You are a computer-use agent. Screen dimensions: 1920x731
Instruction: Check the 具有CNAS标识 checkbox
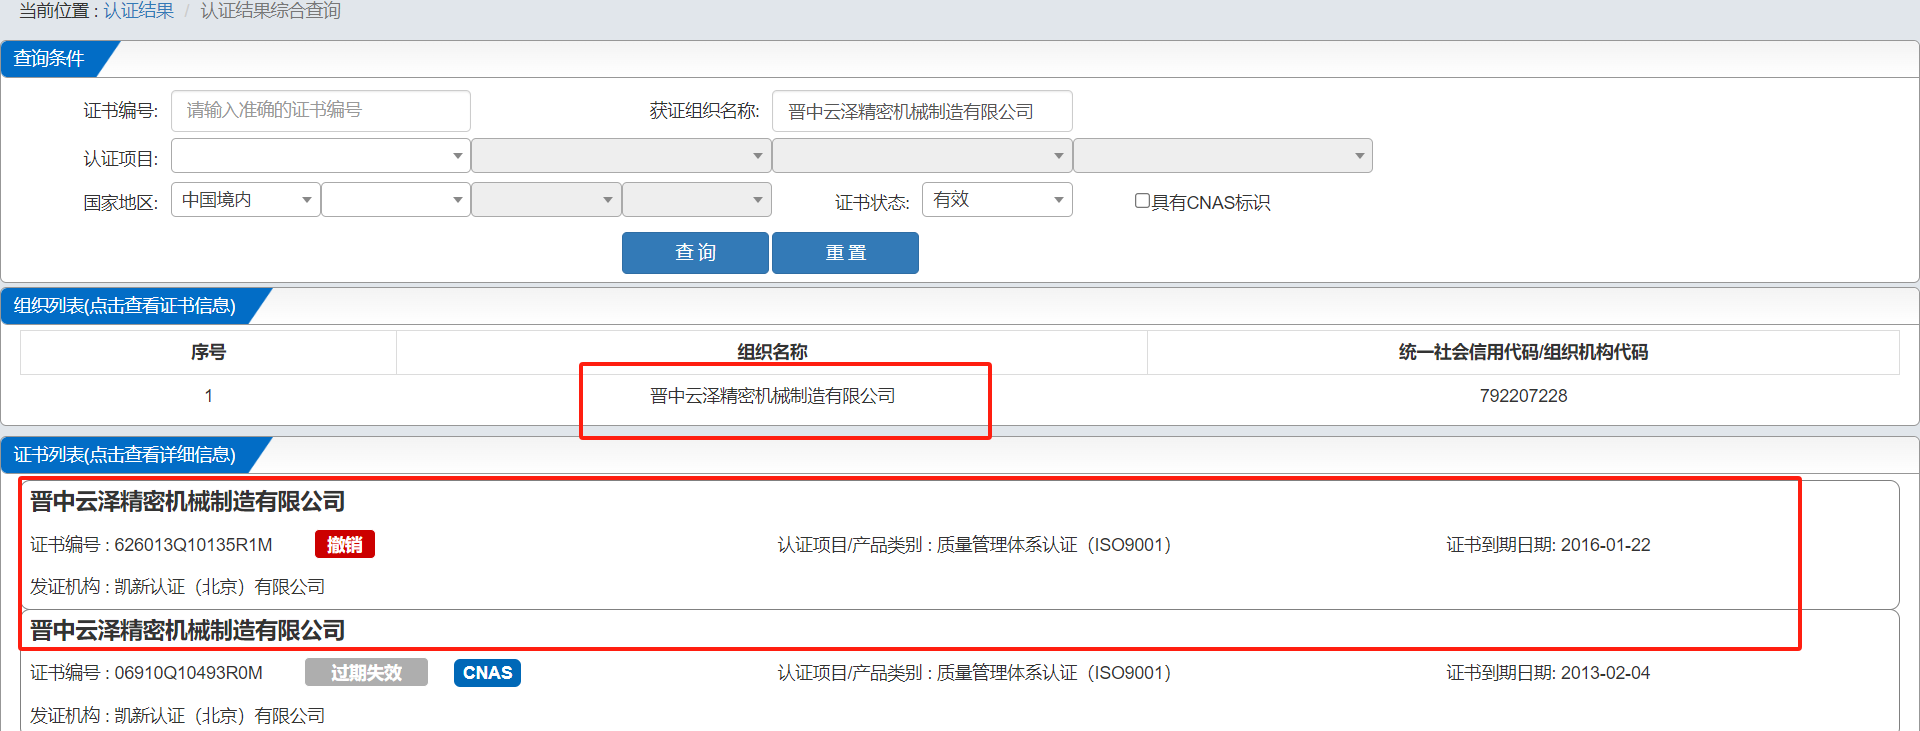pyautogui.click(x=1142, y=201)
